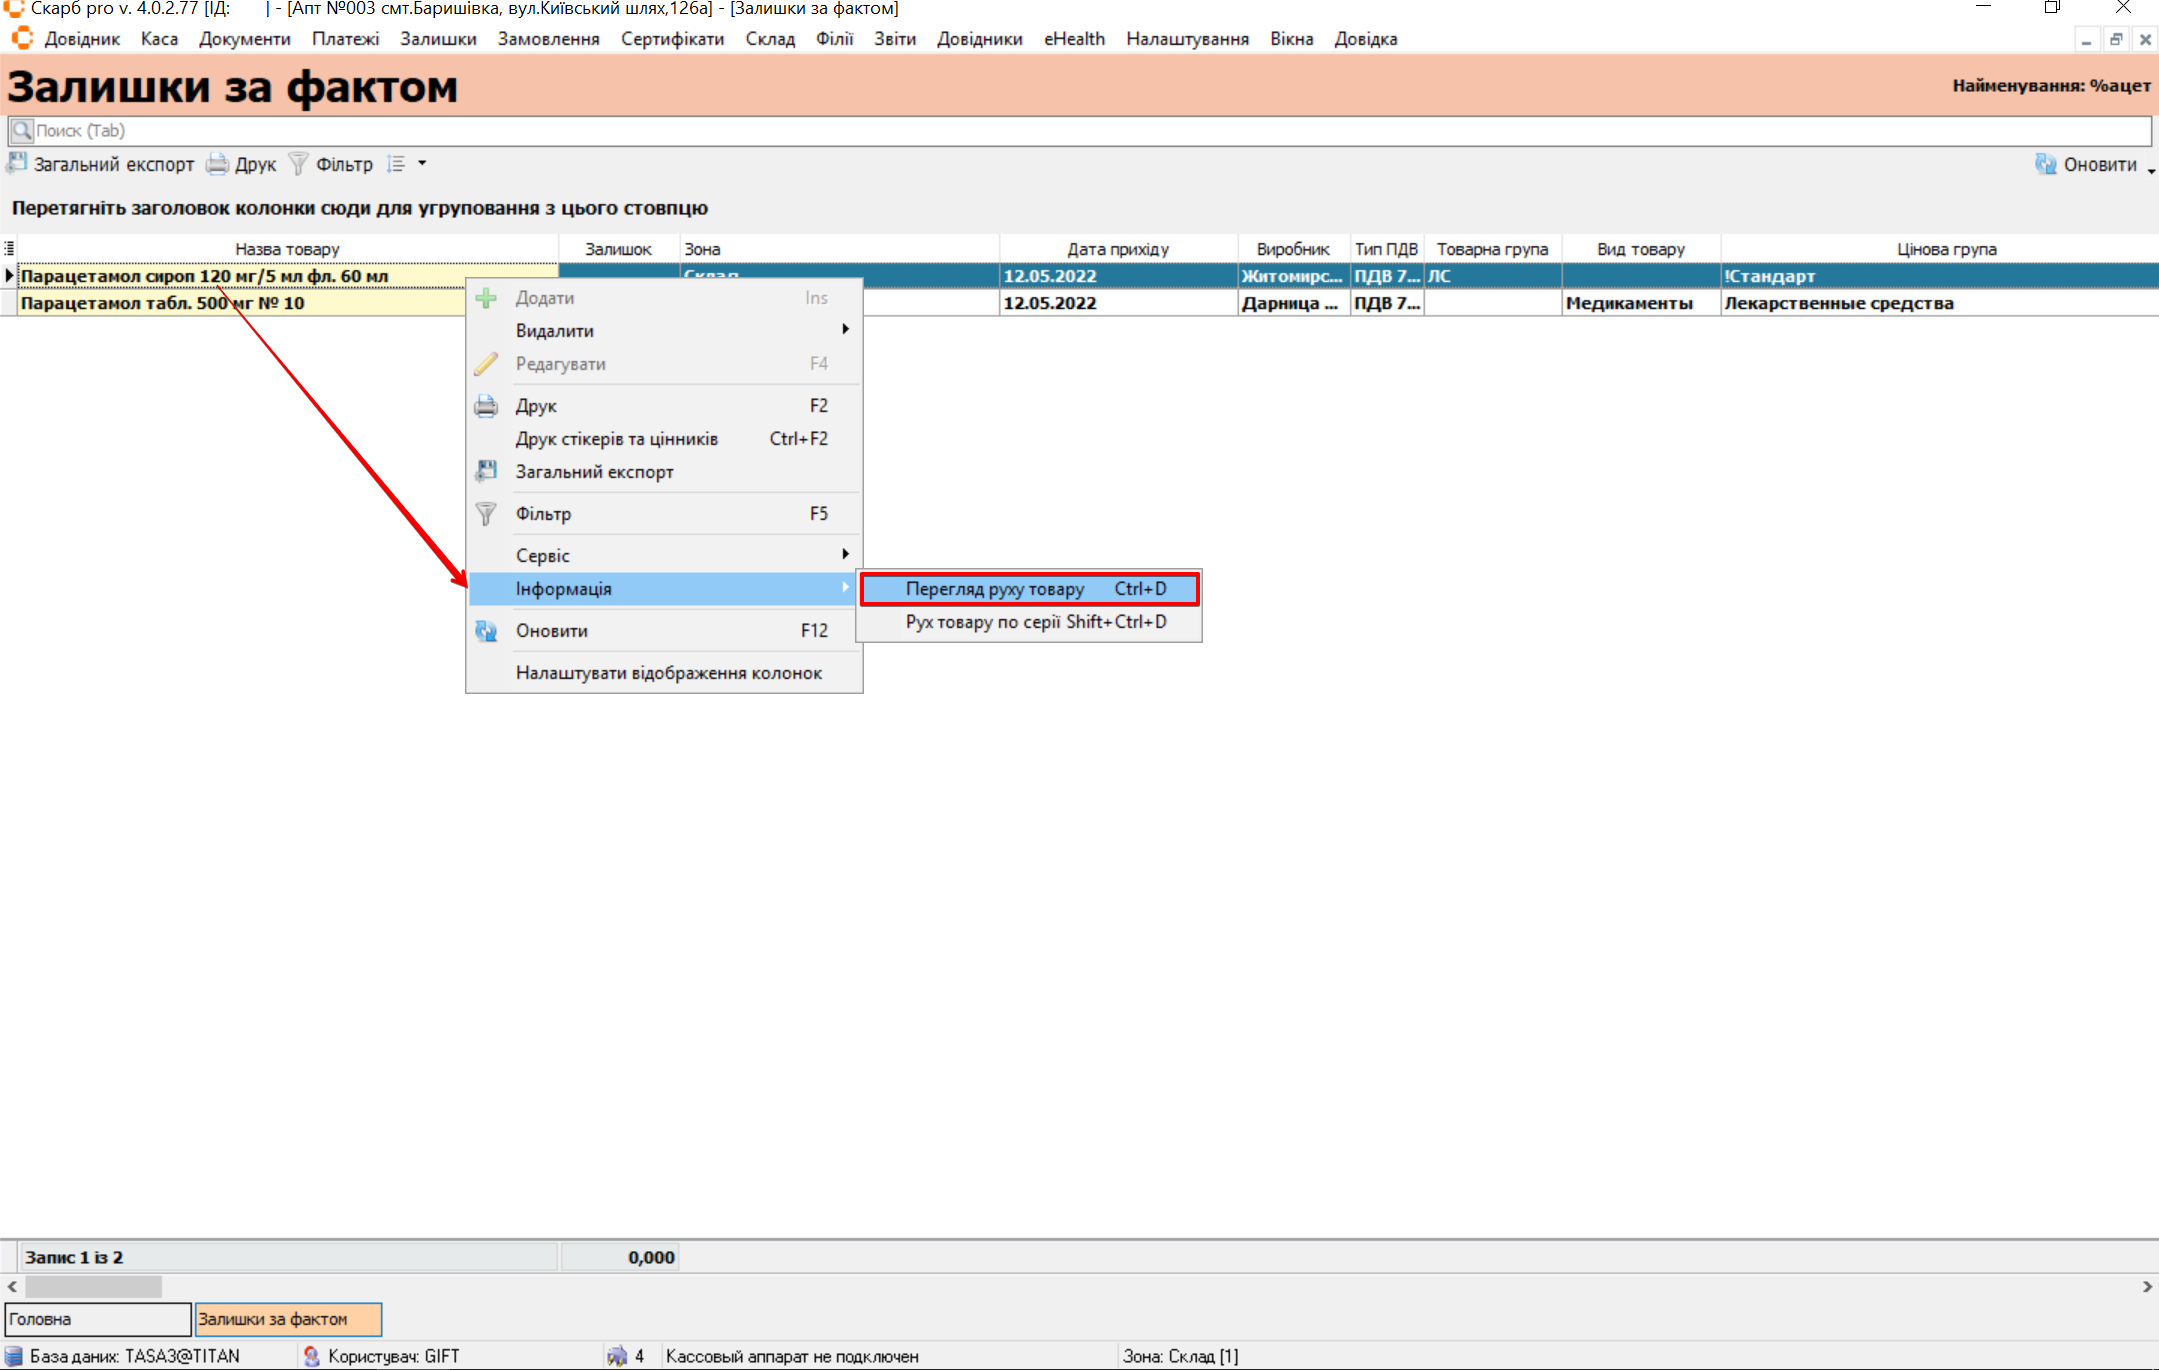Click the list grouping icon beside Фільтр toolbar button

[396, 164]
